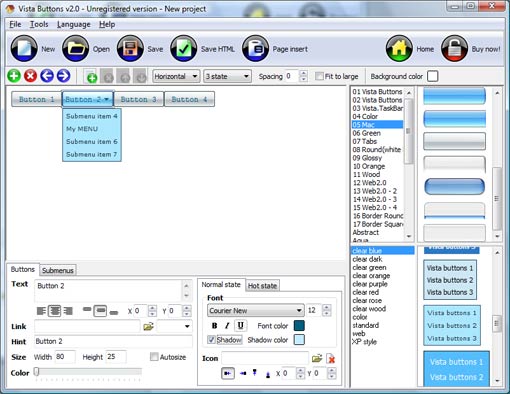Image resolution: width=510 pixels, height=394 pixels.
Task: Move the button left with the blue arrow
Action: [x=47, y=76]
